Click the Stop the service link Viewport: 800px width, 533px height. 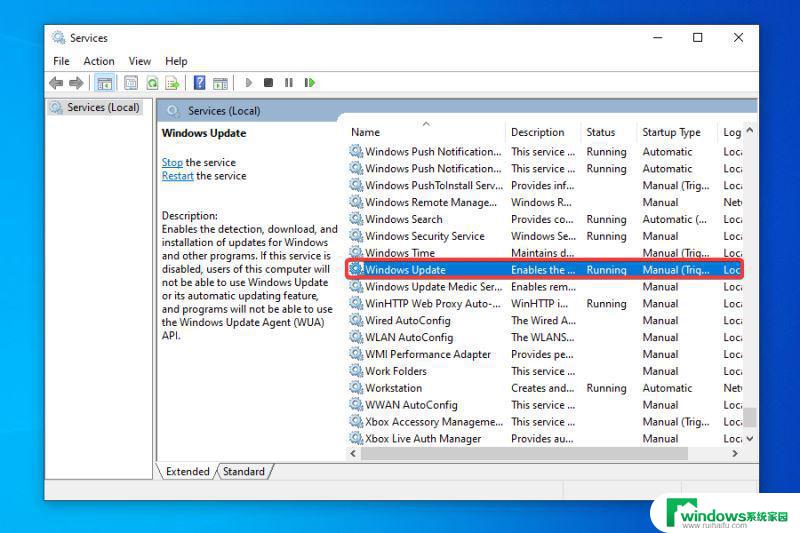tap(172, 162)
